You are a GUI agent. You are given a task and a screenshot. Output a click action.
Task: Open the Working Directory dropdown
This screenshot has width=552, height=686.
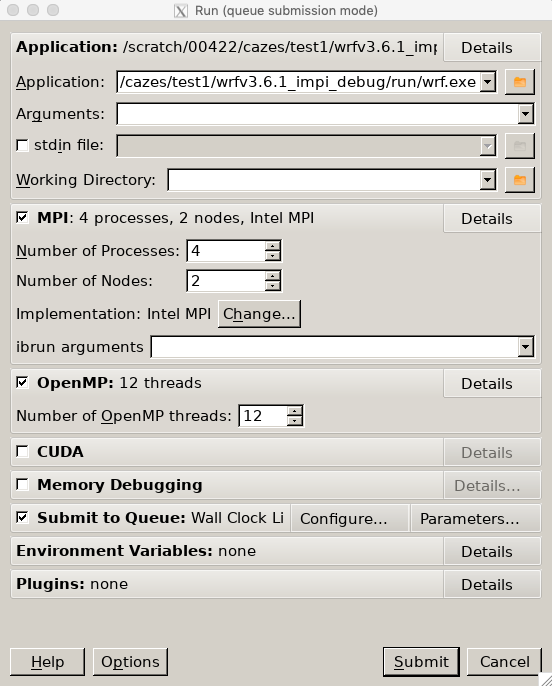pyautogui.click(x=487, y=180)
